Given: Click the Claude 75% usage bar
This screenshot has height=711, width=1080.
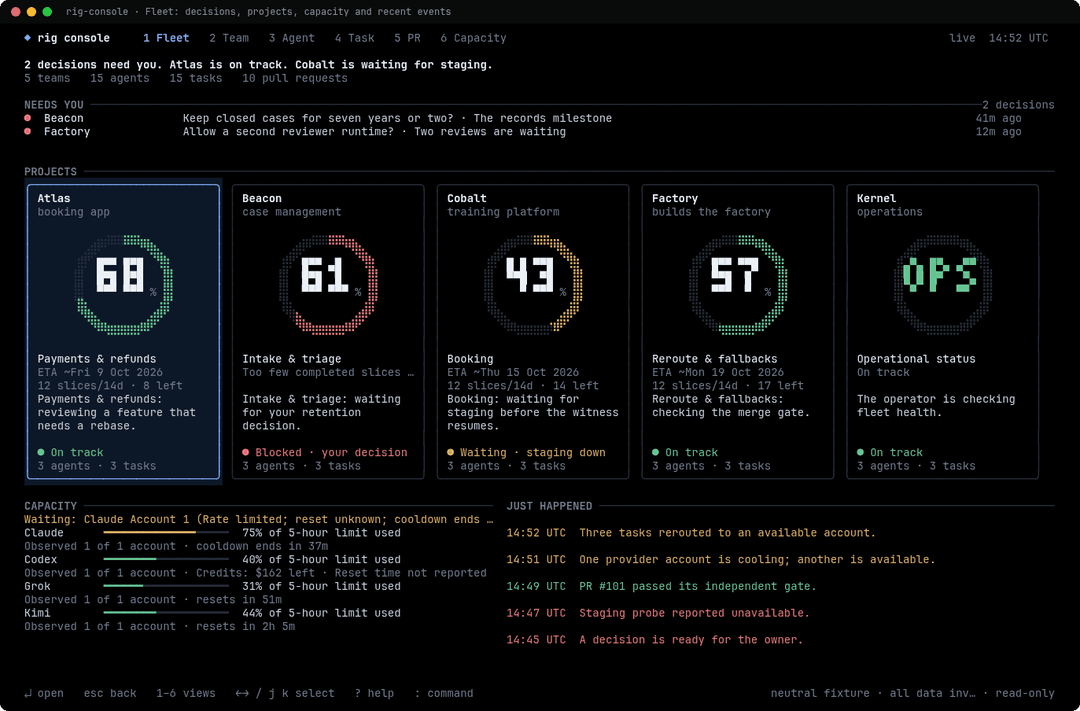Looking at the screenshot, I should (x=166, y=533).
